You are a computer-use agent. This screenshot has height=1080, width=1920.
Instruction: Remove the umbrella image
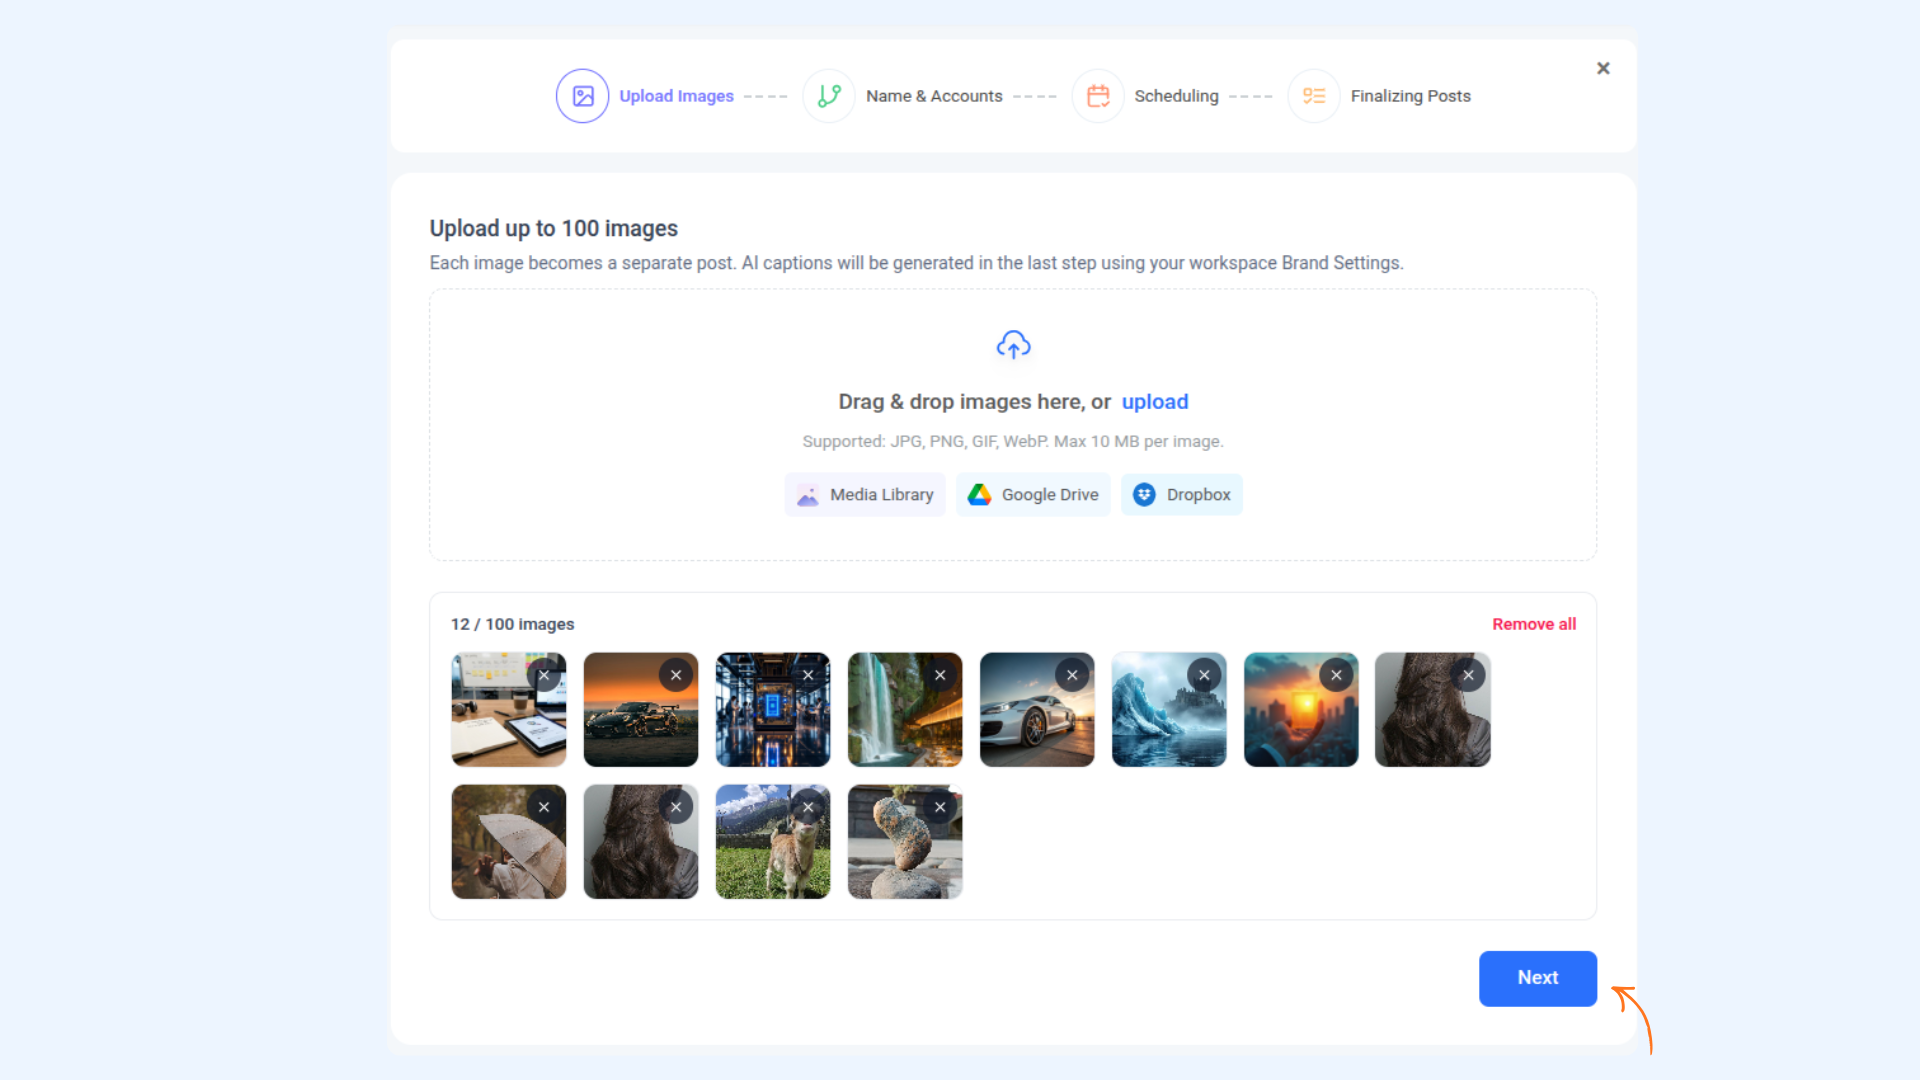coord(544,807)
